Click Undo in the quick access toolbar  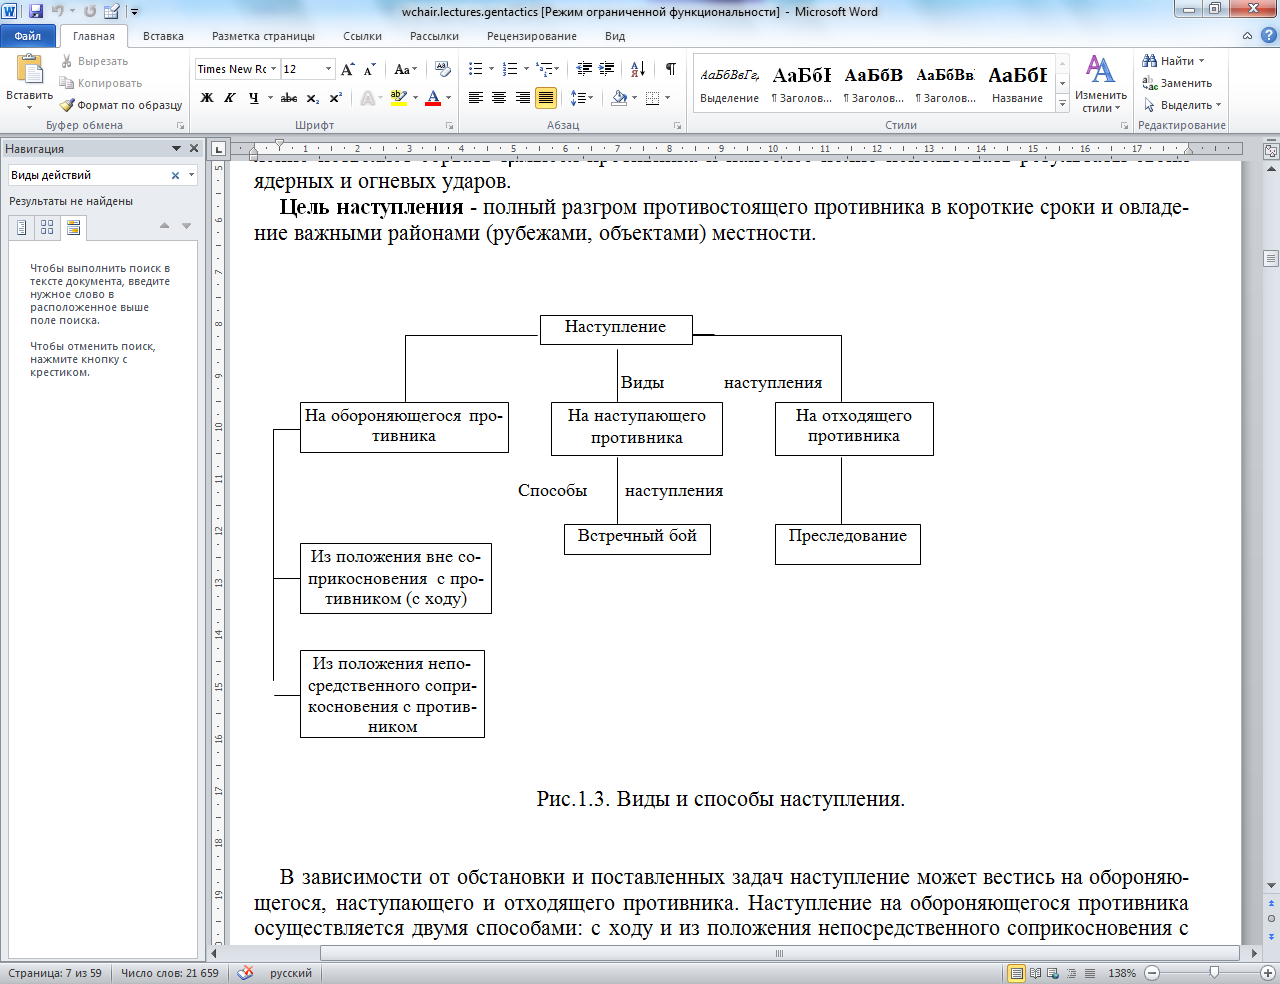pos(58,12)
